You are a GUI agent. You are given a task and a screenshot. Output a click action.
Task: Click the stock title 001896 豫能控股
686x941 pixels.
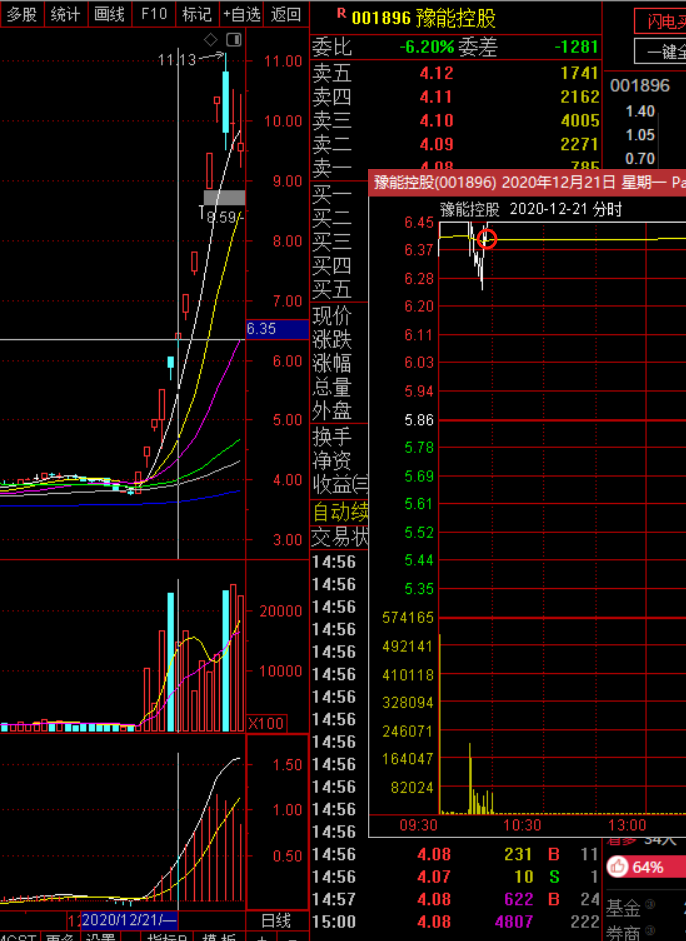click(424, 19)
